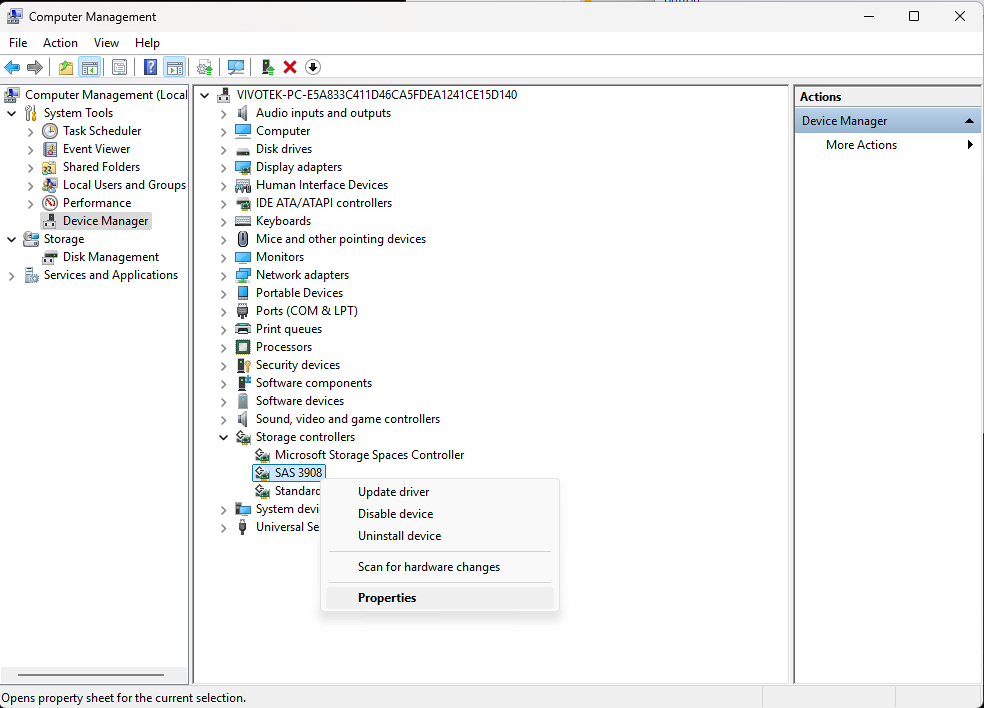Select Audio inputs and outputs category
Screen dimensions: 985x708
(324, 113)
